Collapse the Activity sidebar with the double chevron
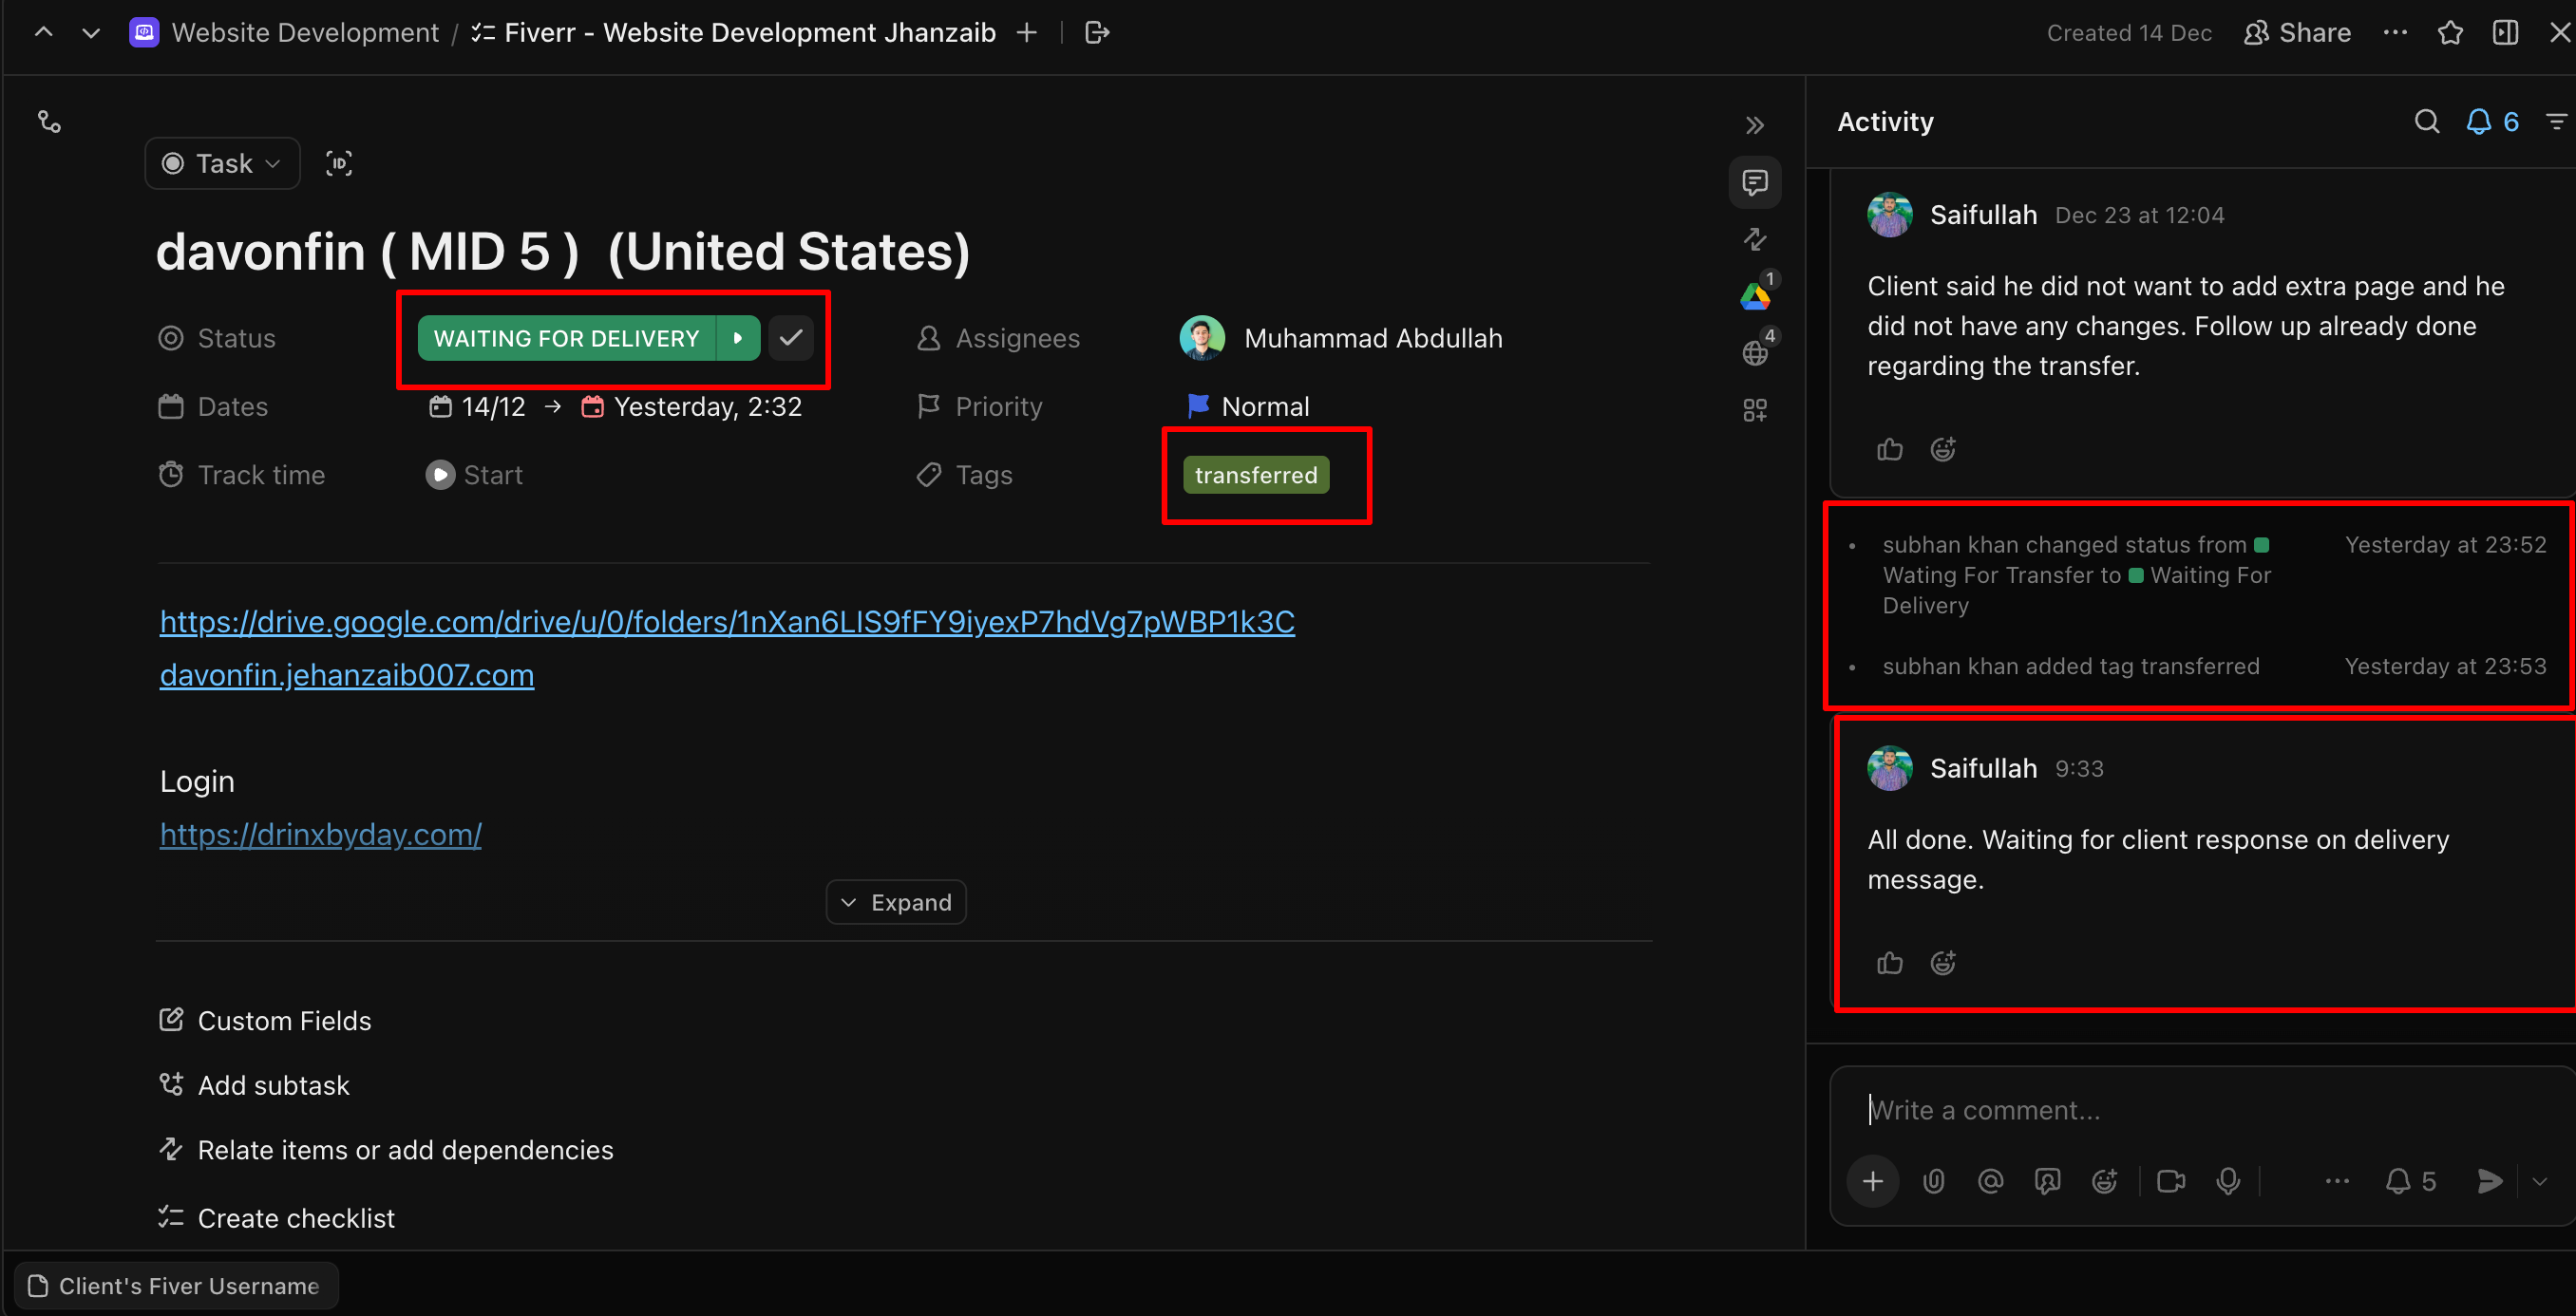This screenshot has height=1316, width=2576. (1754, 125)
